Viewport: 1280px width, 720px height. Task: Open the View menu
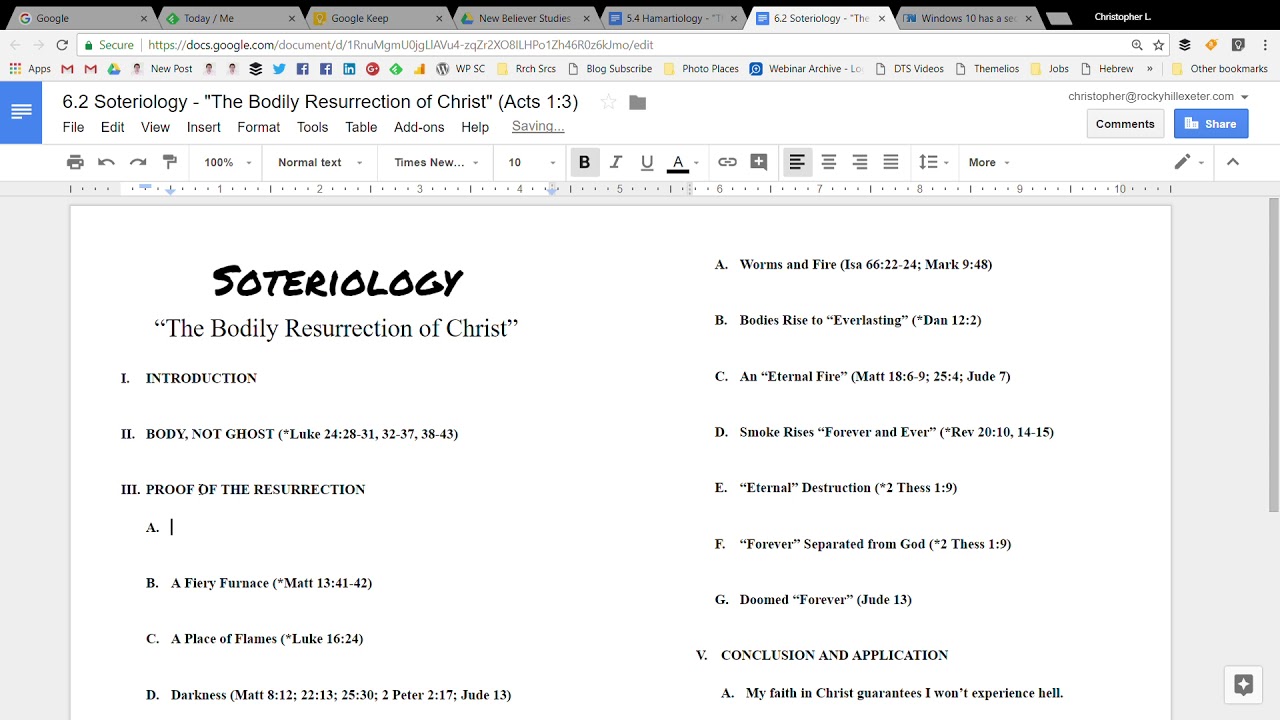point(155,127)
